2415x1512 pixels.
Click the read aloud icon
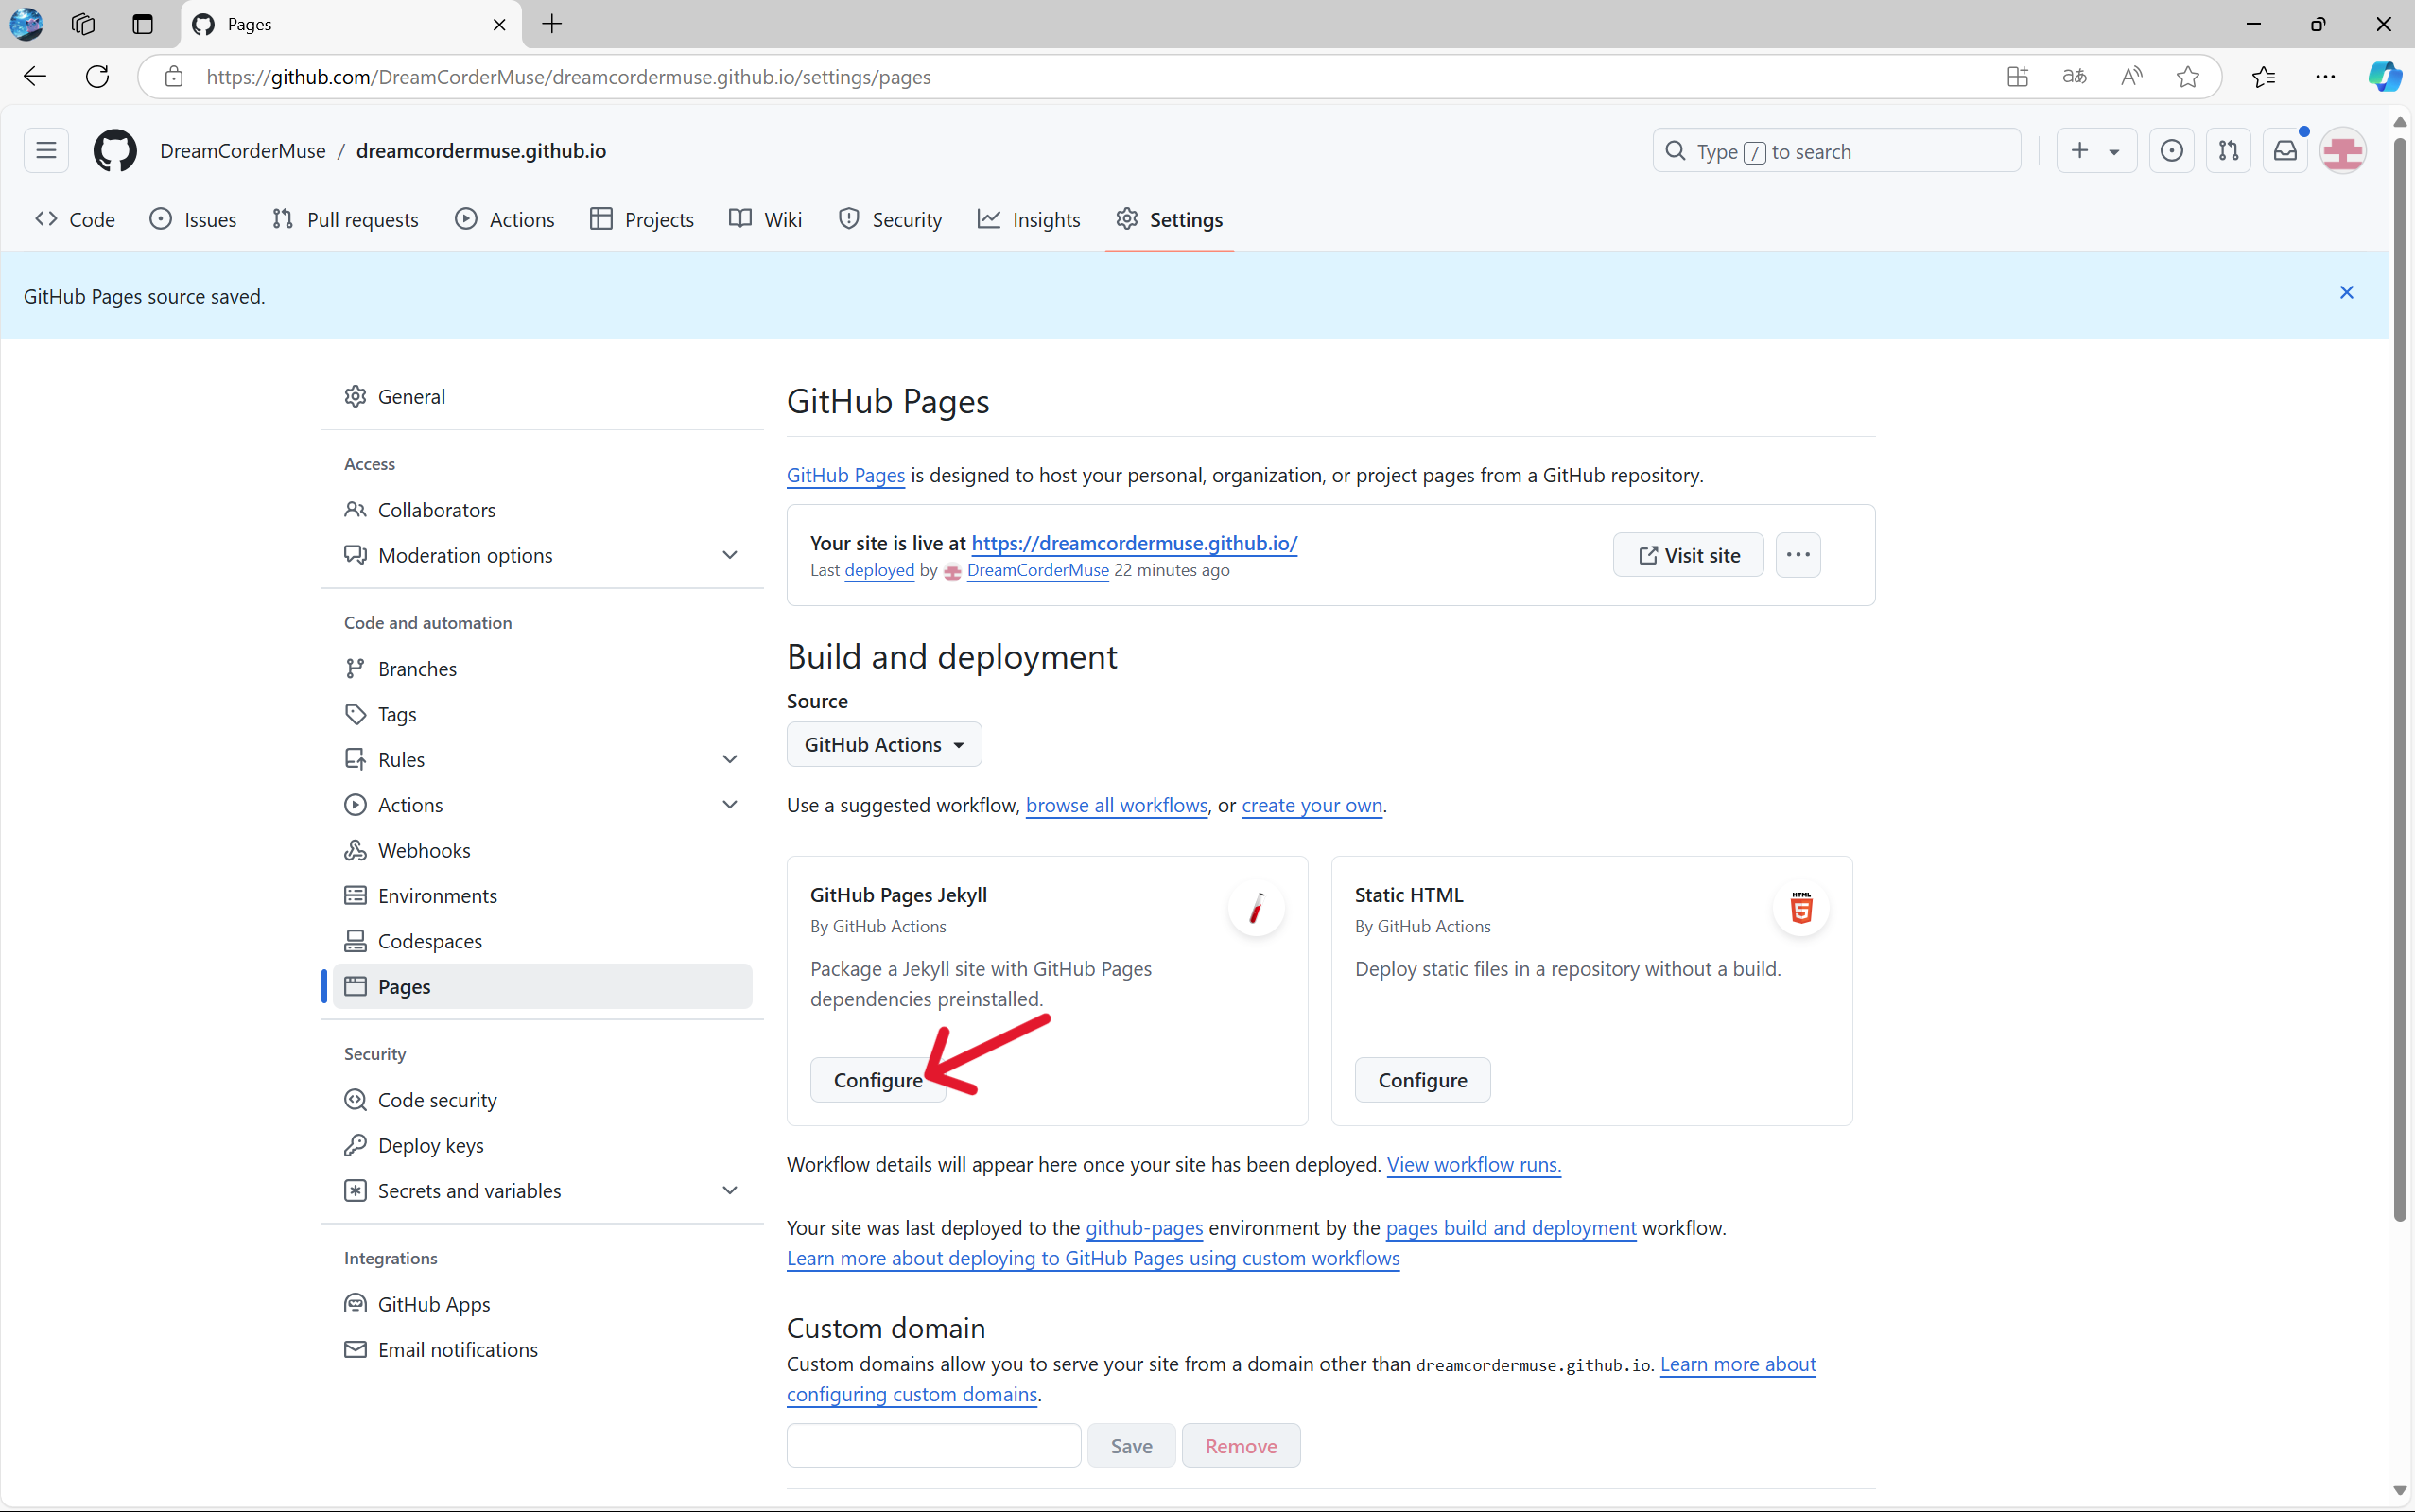(x=2131, y=77)
